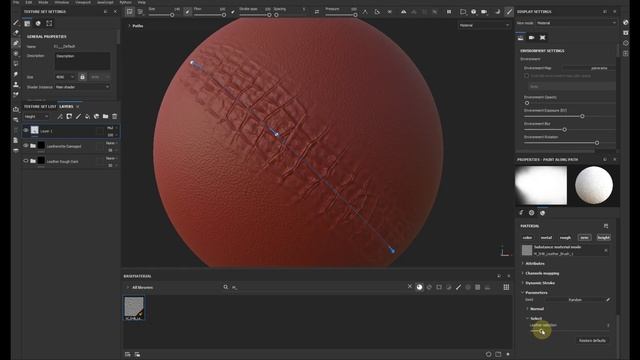
Task: Click the add mask icon in Layers toolbar
Action: tap(69, 117)
